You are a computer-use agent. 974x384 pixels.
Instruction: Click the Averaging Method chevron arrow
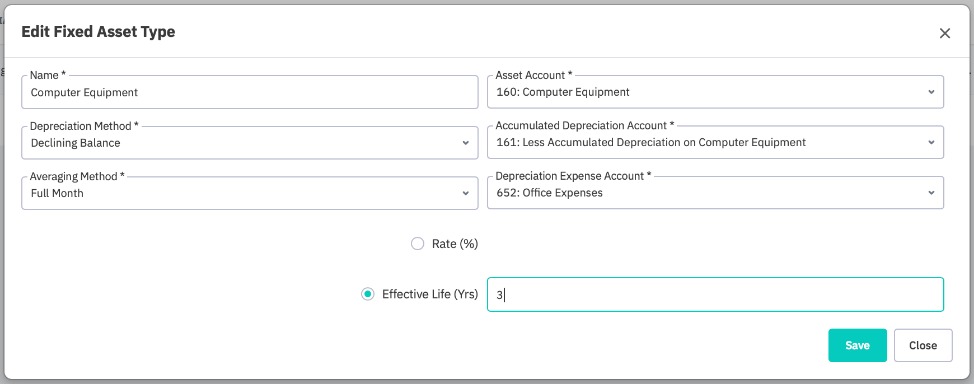click(x=465, y=193)
